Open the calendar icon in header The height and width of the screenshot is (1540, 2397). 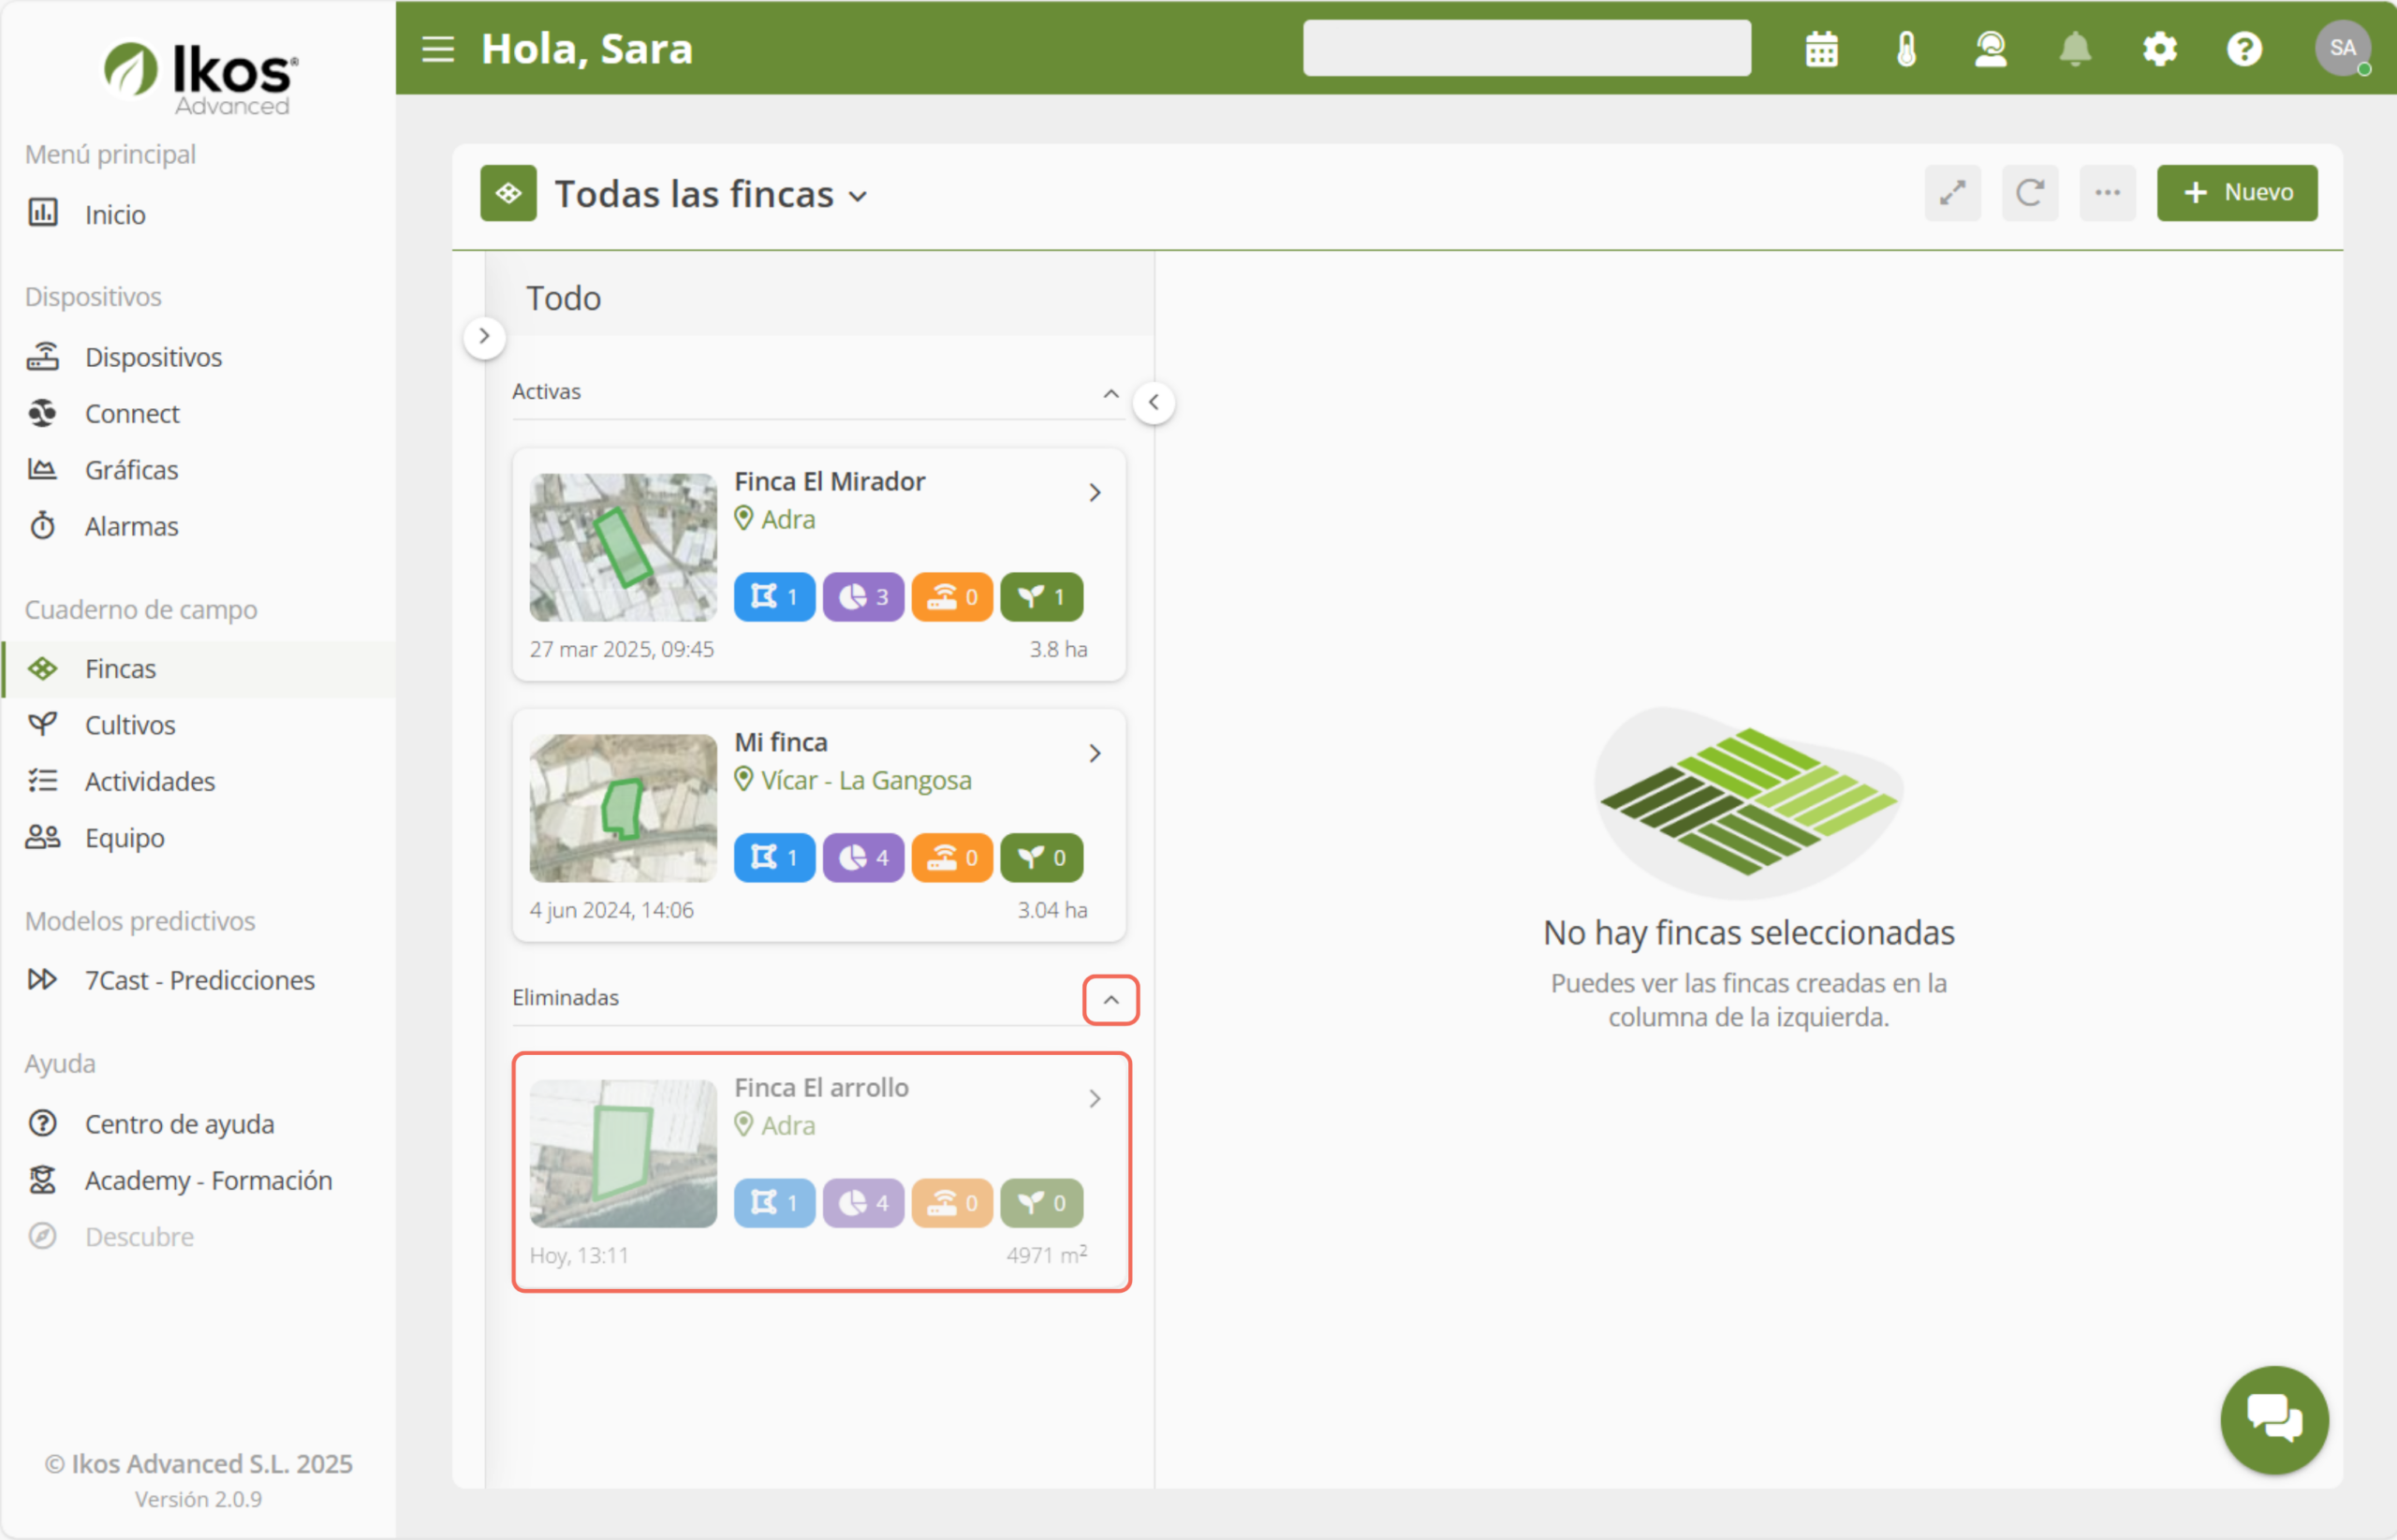pyautogui.click(x=1821, y=49)
